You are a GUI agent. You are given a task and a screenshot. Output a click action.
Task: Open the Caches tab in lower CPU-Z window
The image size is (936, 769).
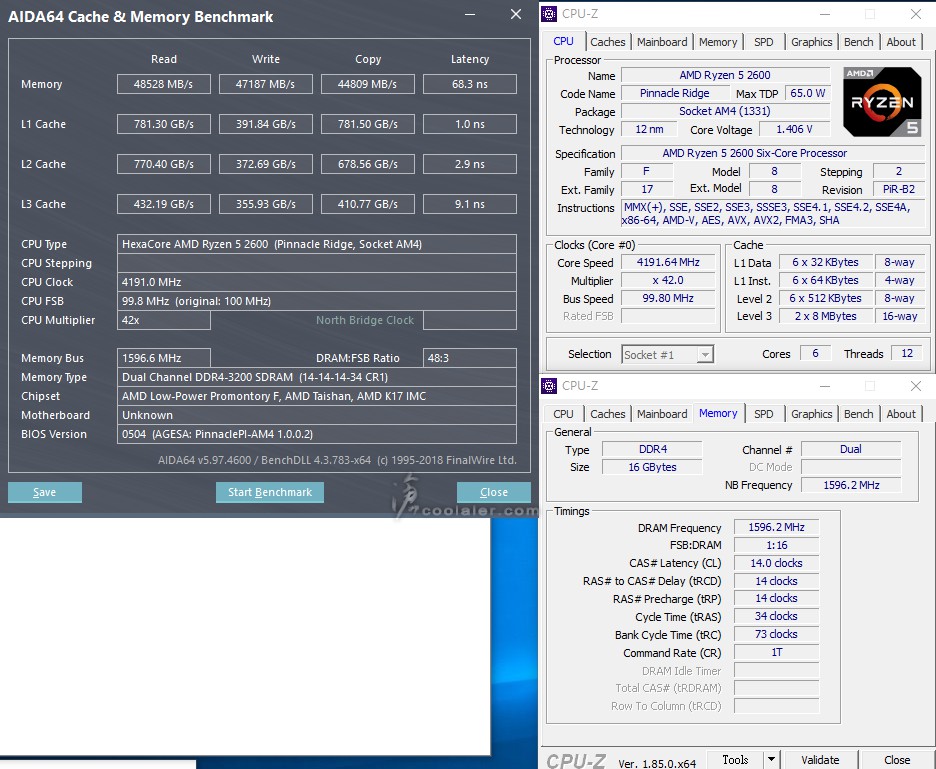pyautogui.click(x=608, y=414)
